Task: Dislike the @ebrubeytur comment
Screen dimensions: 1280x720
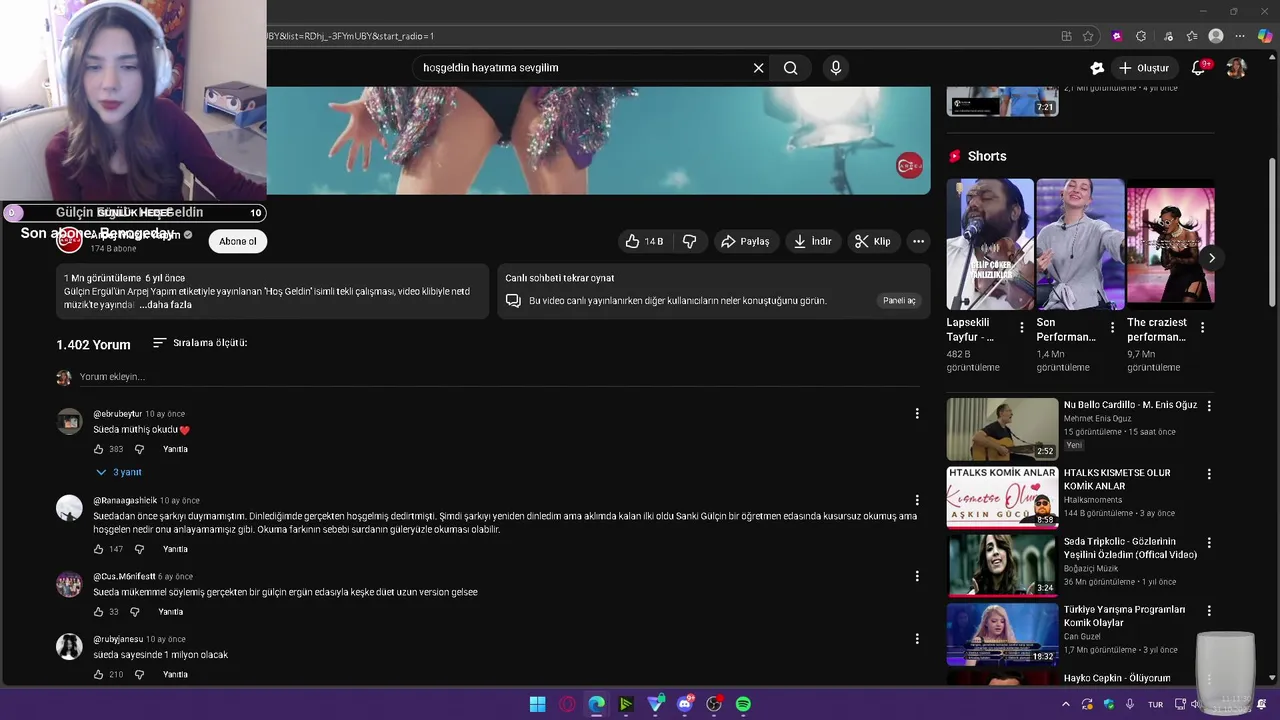Action: coord(139,449)
